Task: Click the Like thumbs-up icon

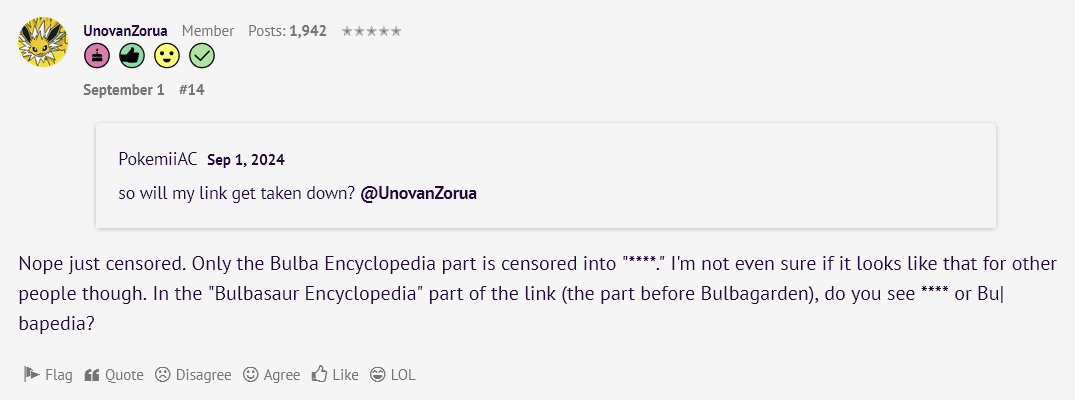Action: [319, 375]
